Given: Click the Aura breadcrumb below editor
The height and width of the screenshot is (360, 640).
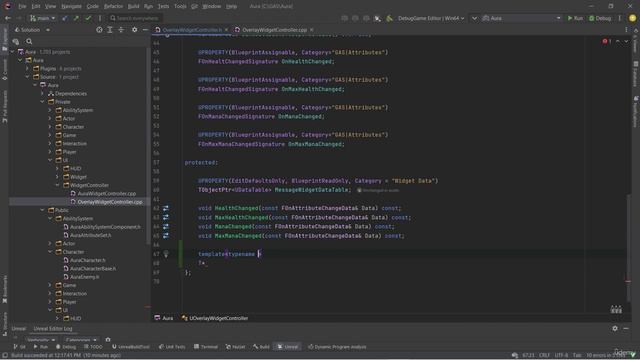Looking at the screenshot, I should pos(164,318).
